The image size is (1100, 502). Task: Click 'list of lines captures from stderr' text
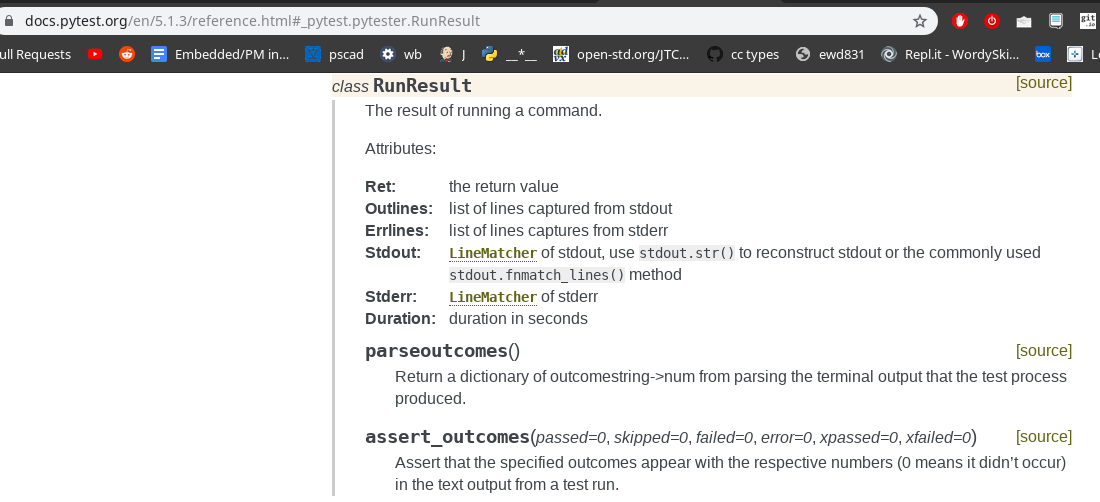(x=558, y=231)
